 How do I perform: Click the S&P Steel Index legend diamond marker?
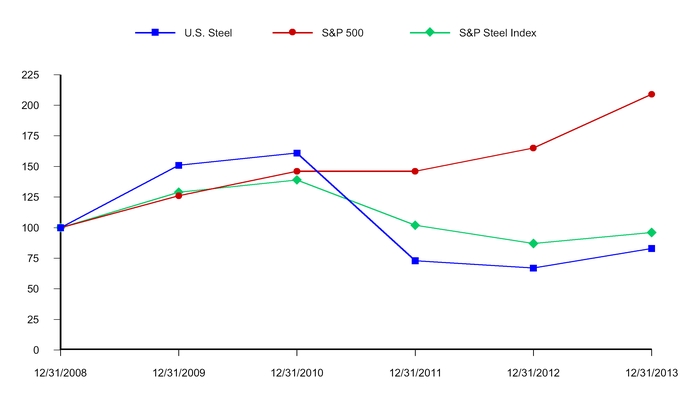pos(430,33)
